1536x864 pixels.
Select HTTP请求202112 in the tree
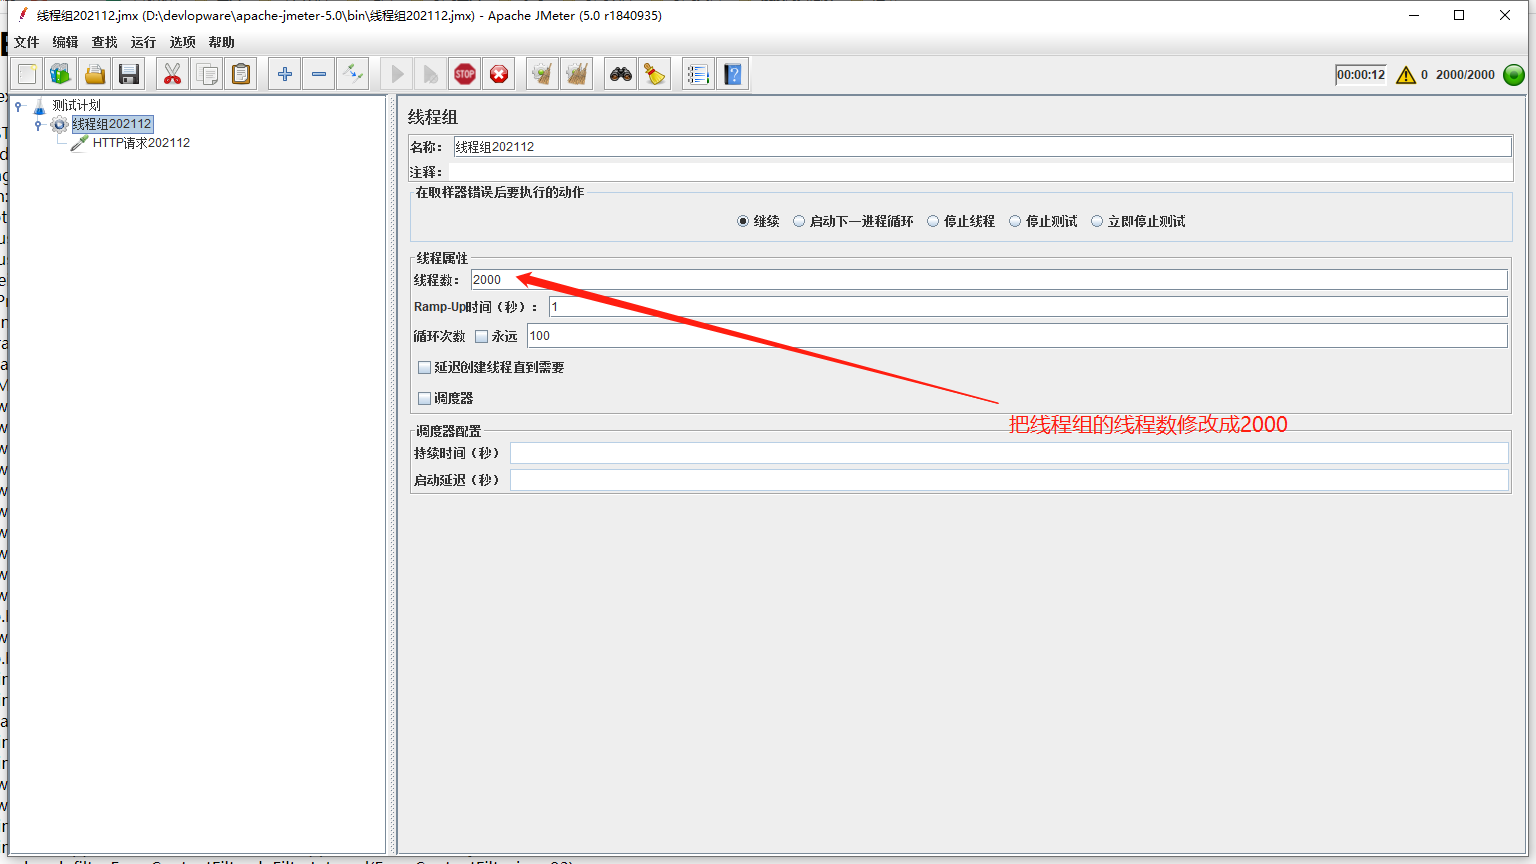pos(141,143)
